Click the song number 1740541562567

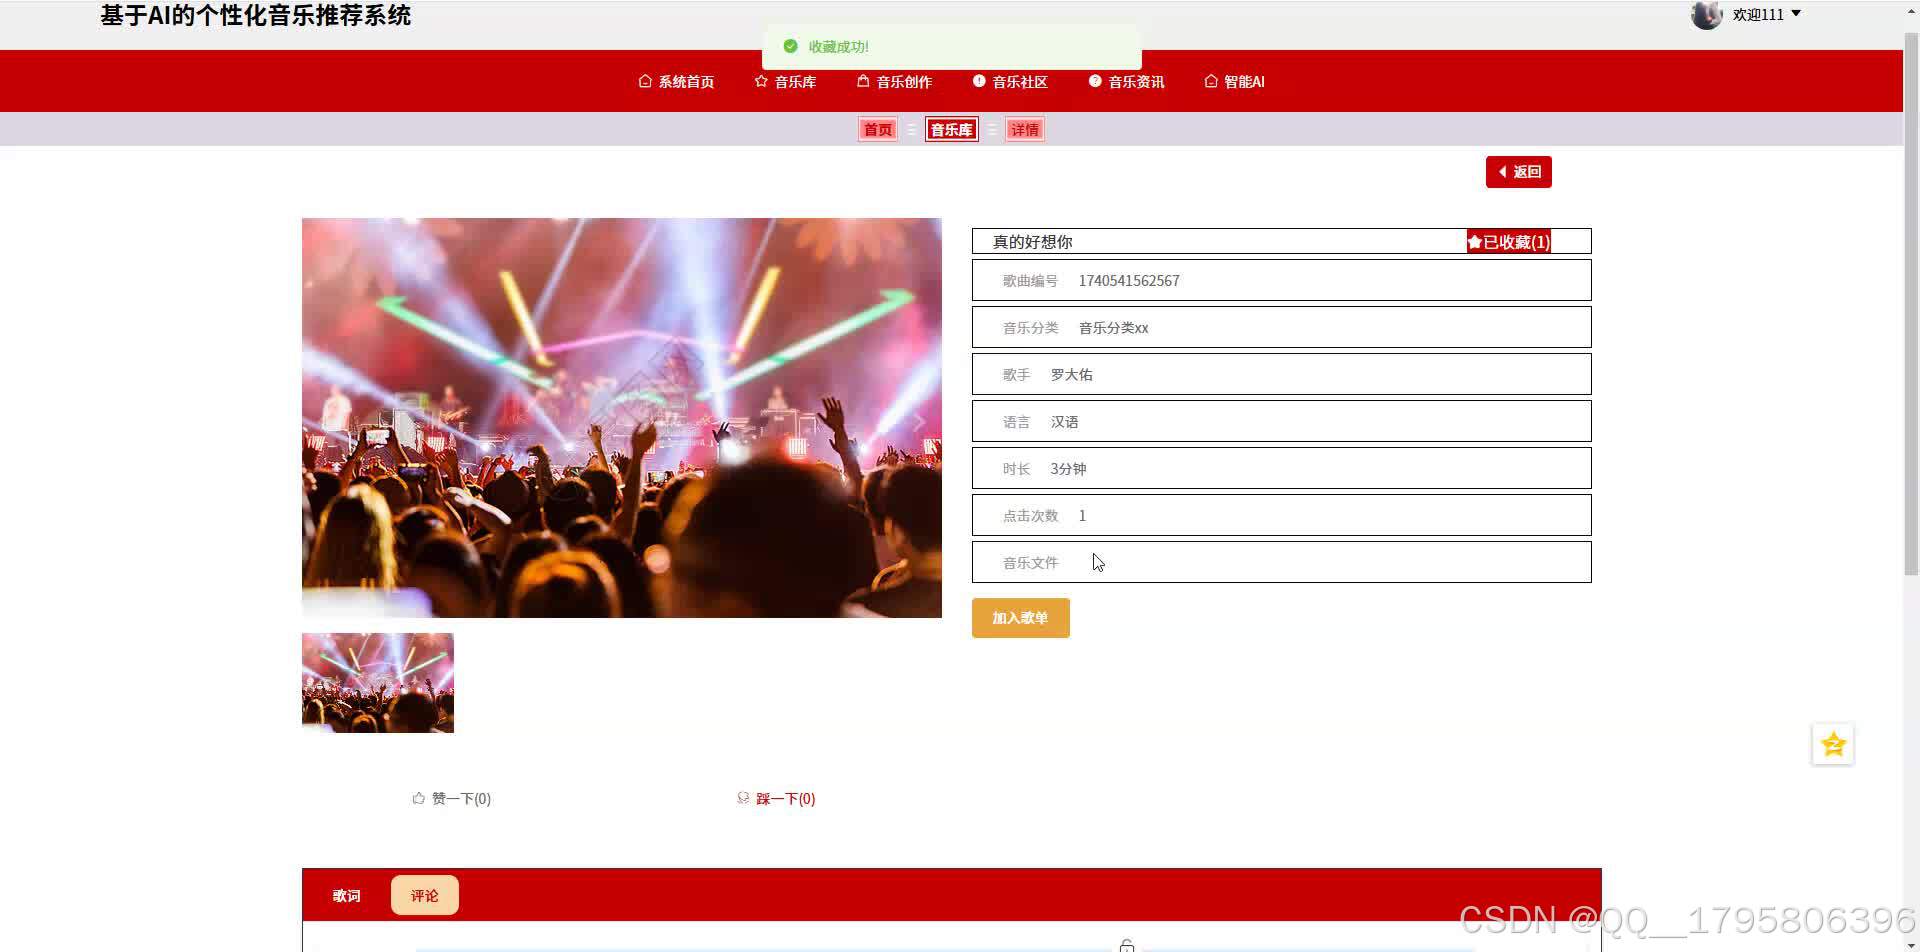[x=1129, y=281]
